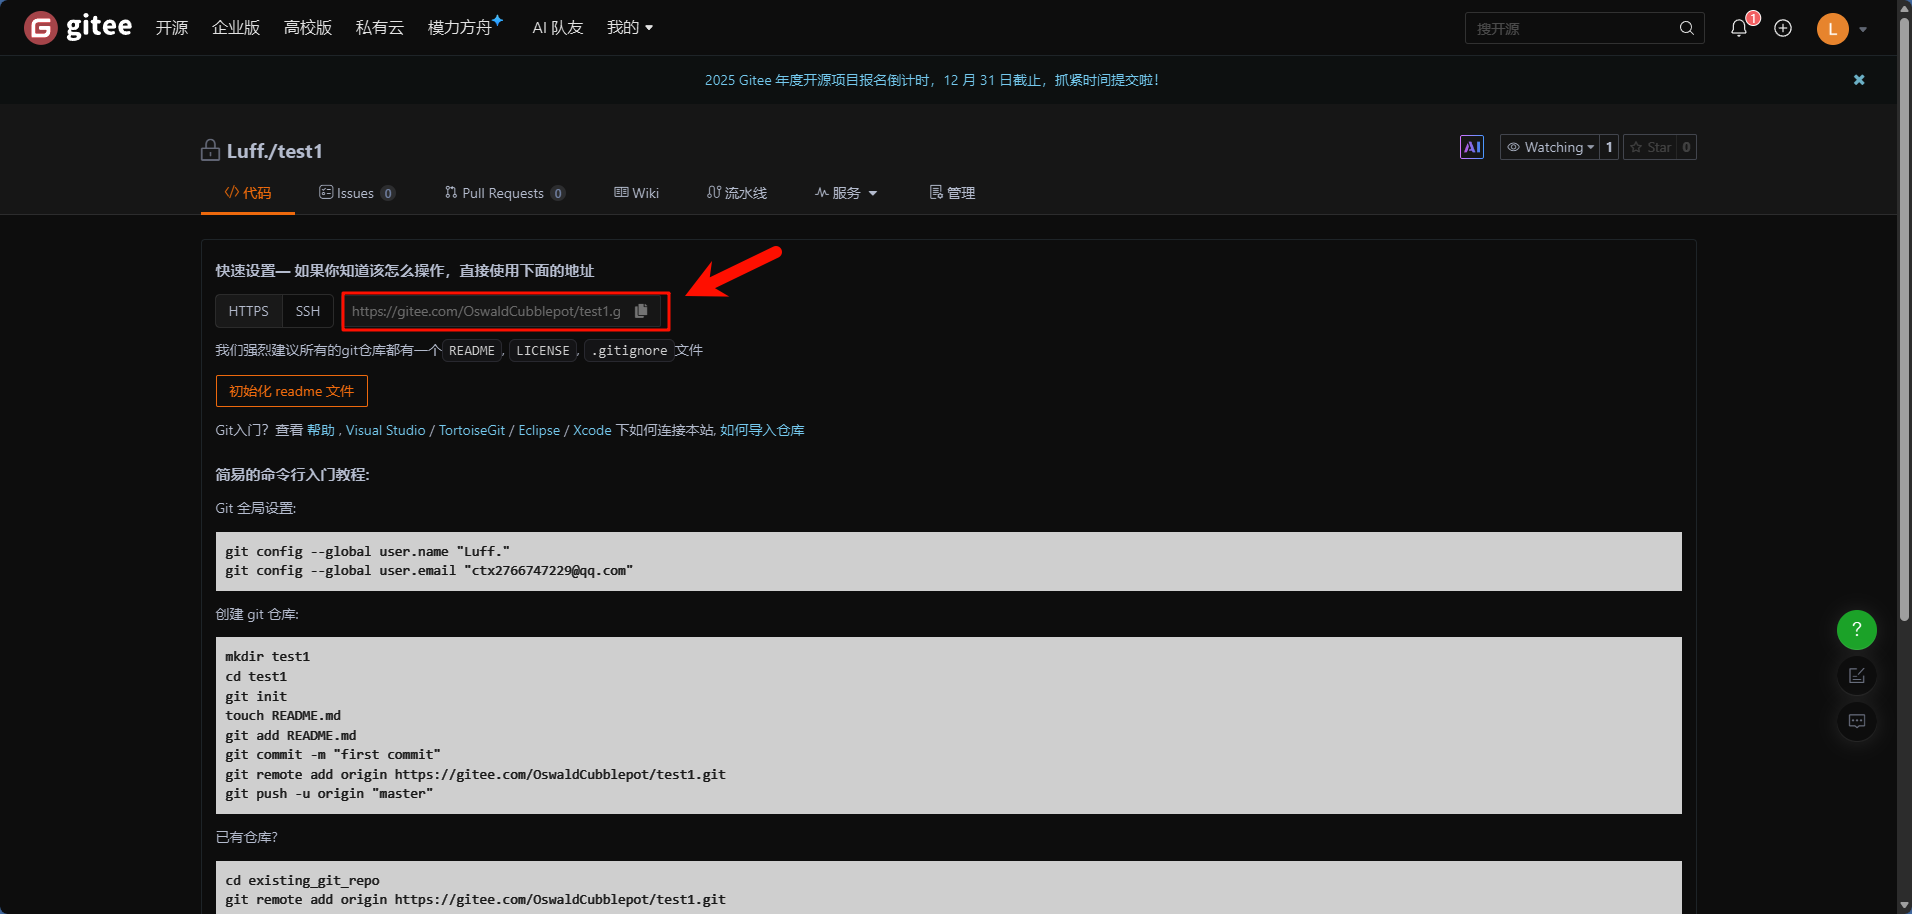Open the 我的 dropdown menu
Screen dimensions: 1912x914
coord(630,28)
